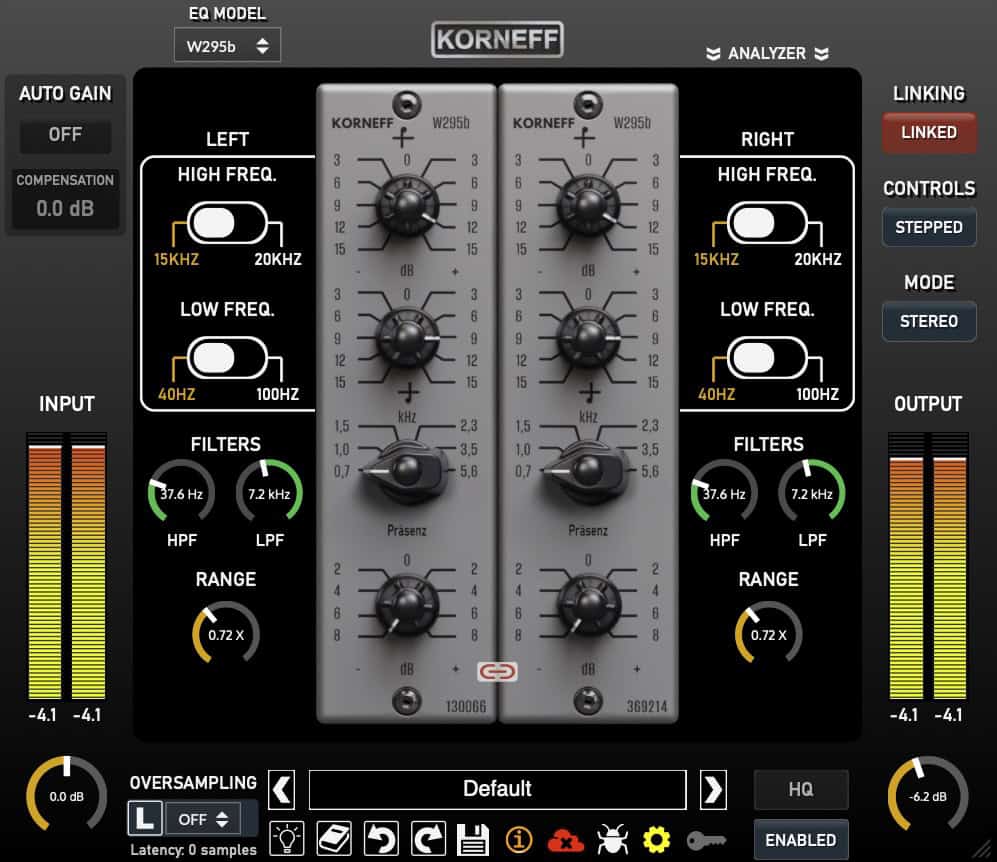
Task: Click the gray key license icon
Action: point(706,840)
